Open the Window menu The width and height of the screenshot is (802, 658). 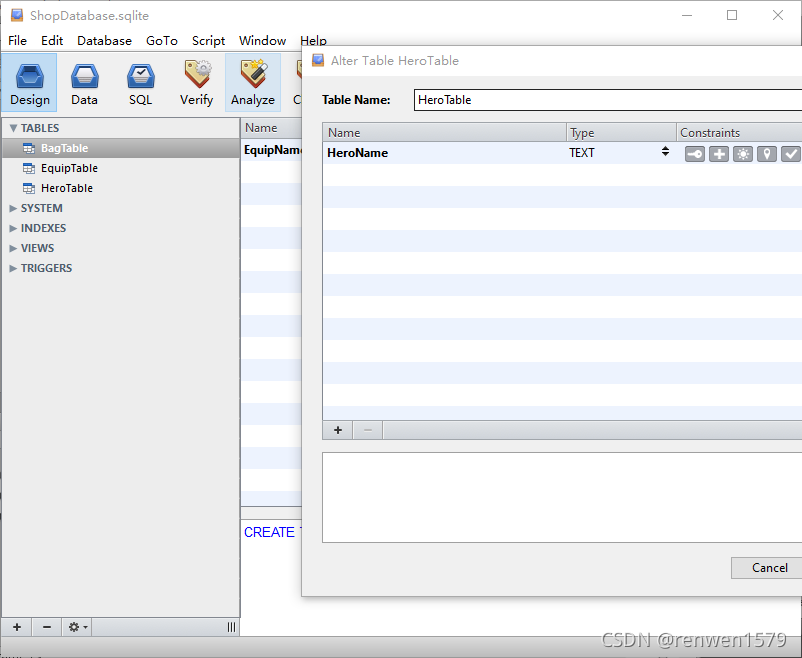click(x=262, y=40)
